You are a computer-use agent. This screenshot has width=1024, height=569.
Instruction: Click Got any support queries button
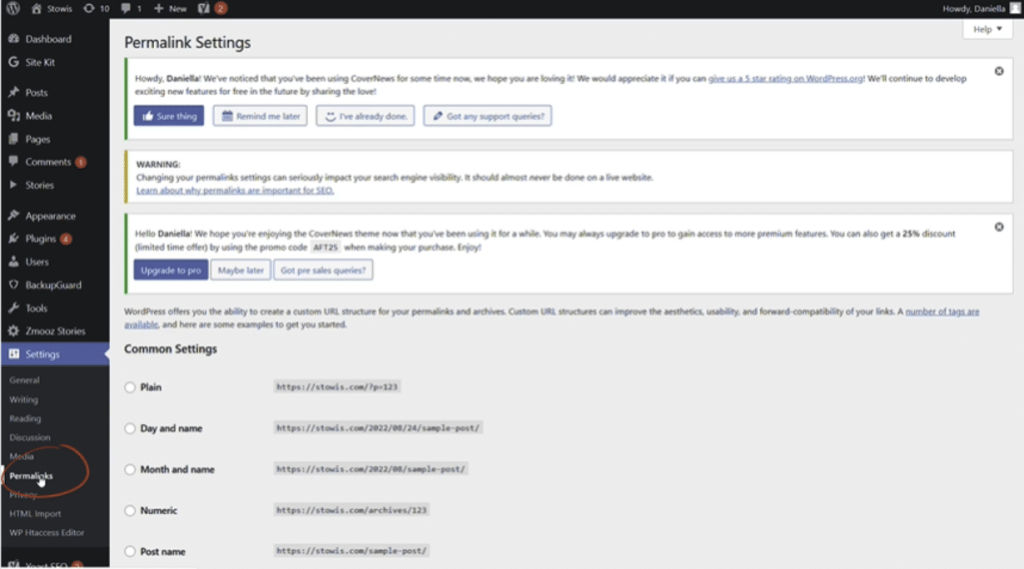click(x=487, y=116)
